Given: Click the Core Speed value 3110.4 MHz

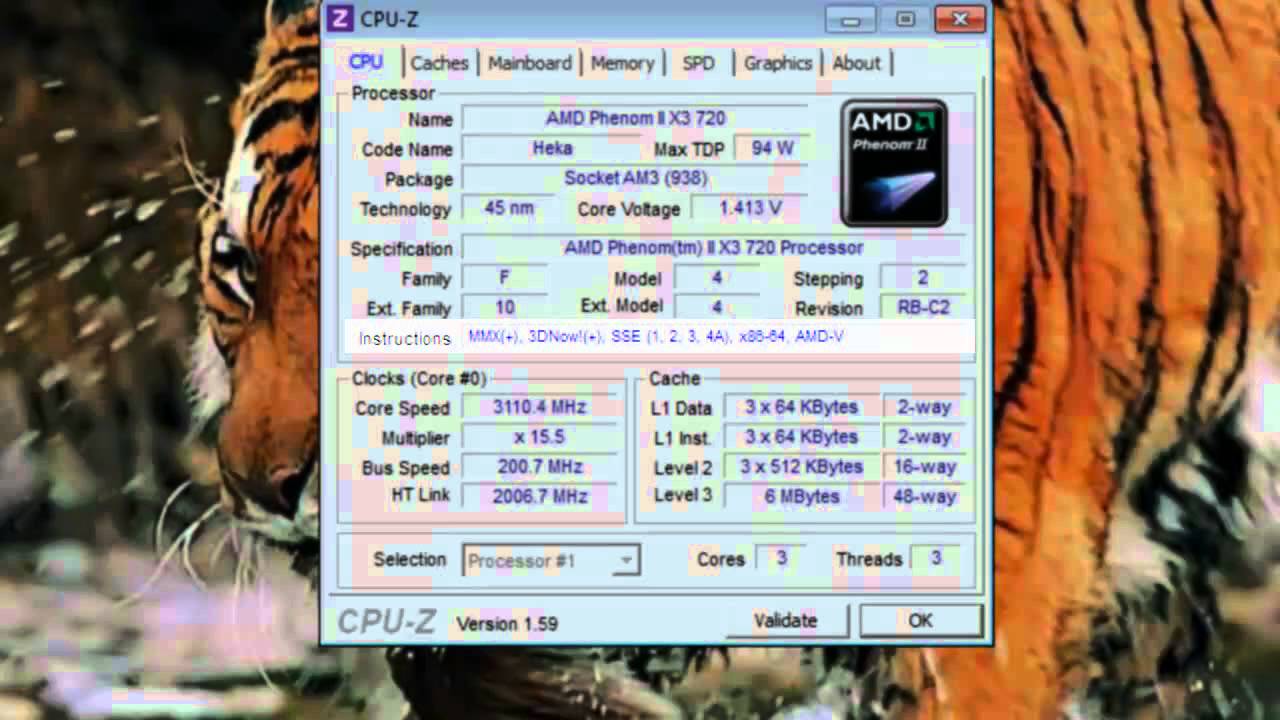Looking at the screenshot, I should pos(539,407).
